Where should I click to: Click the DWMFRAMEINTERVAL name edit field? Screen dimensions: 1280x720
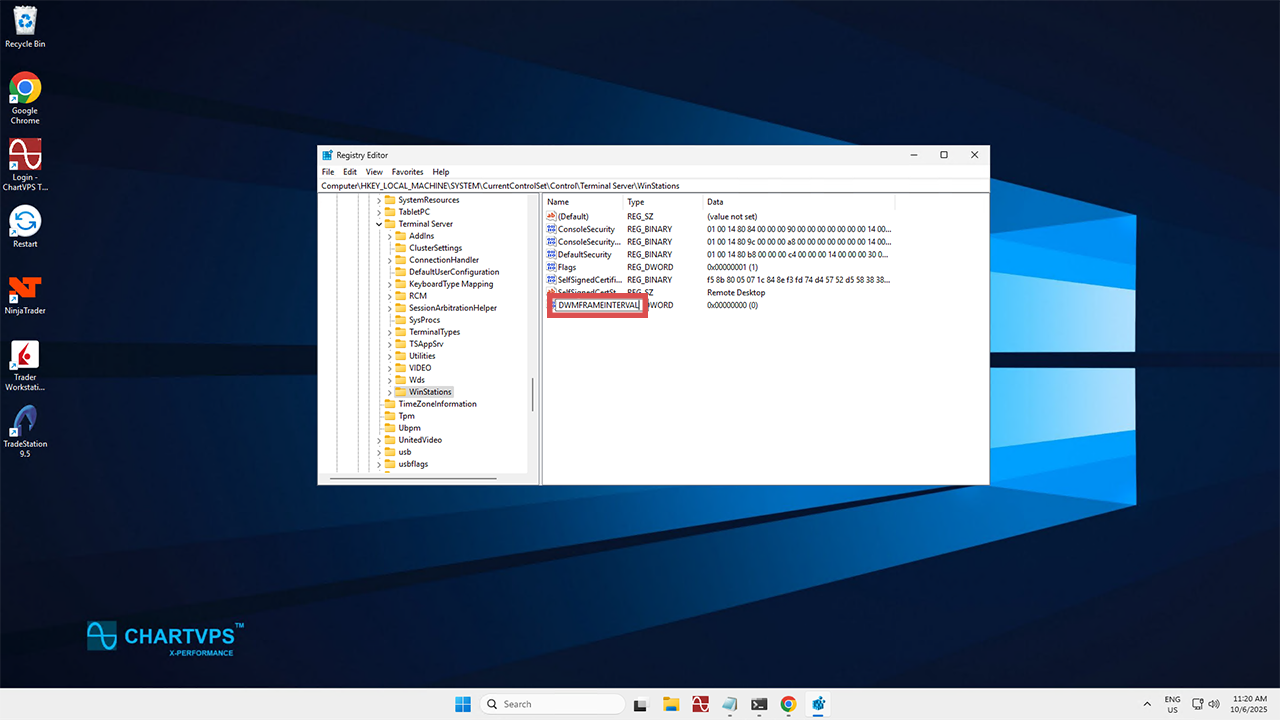click(598, 305)
